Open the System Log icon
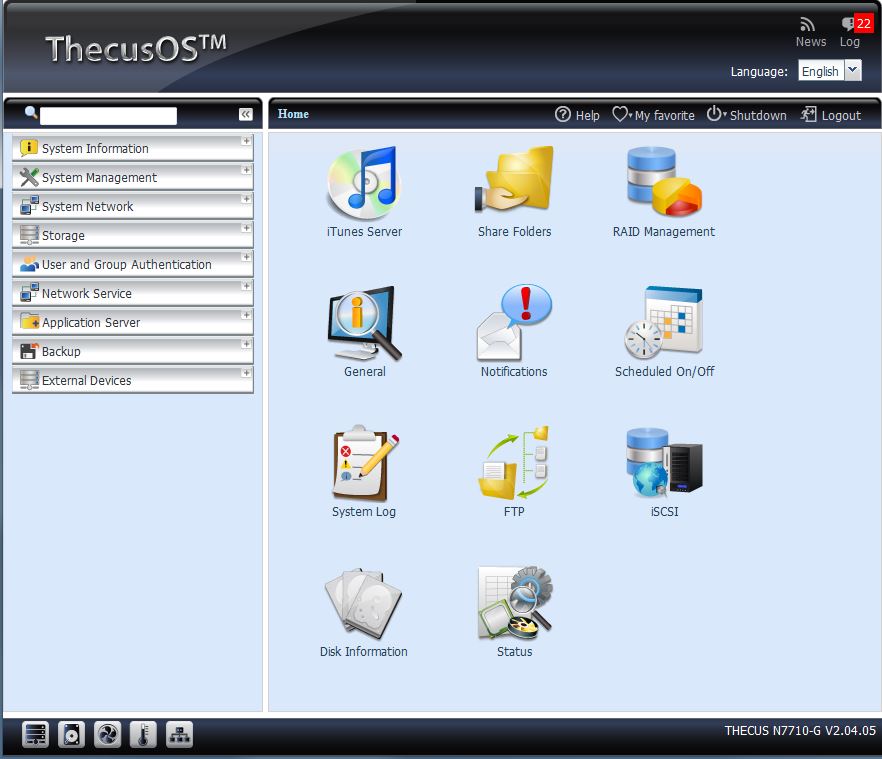 tap(364, 462)
